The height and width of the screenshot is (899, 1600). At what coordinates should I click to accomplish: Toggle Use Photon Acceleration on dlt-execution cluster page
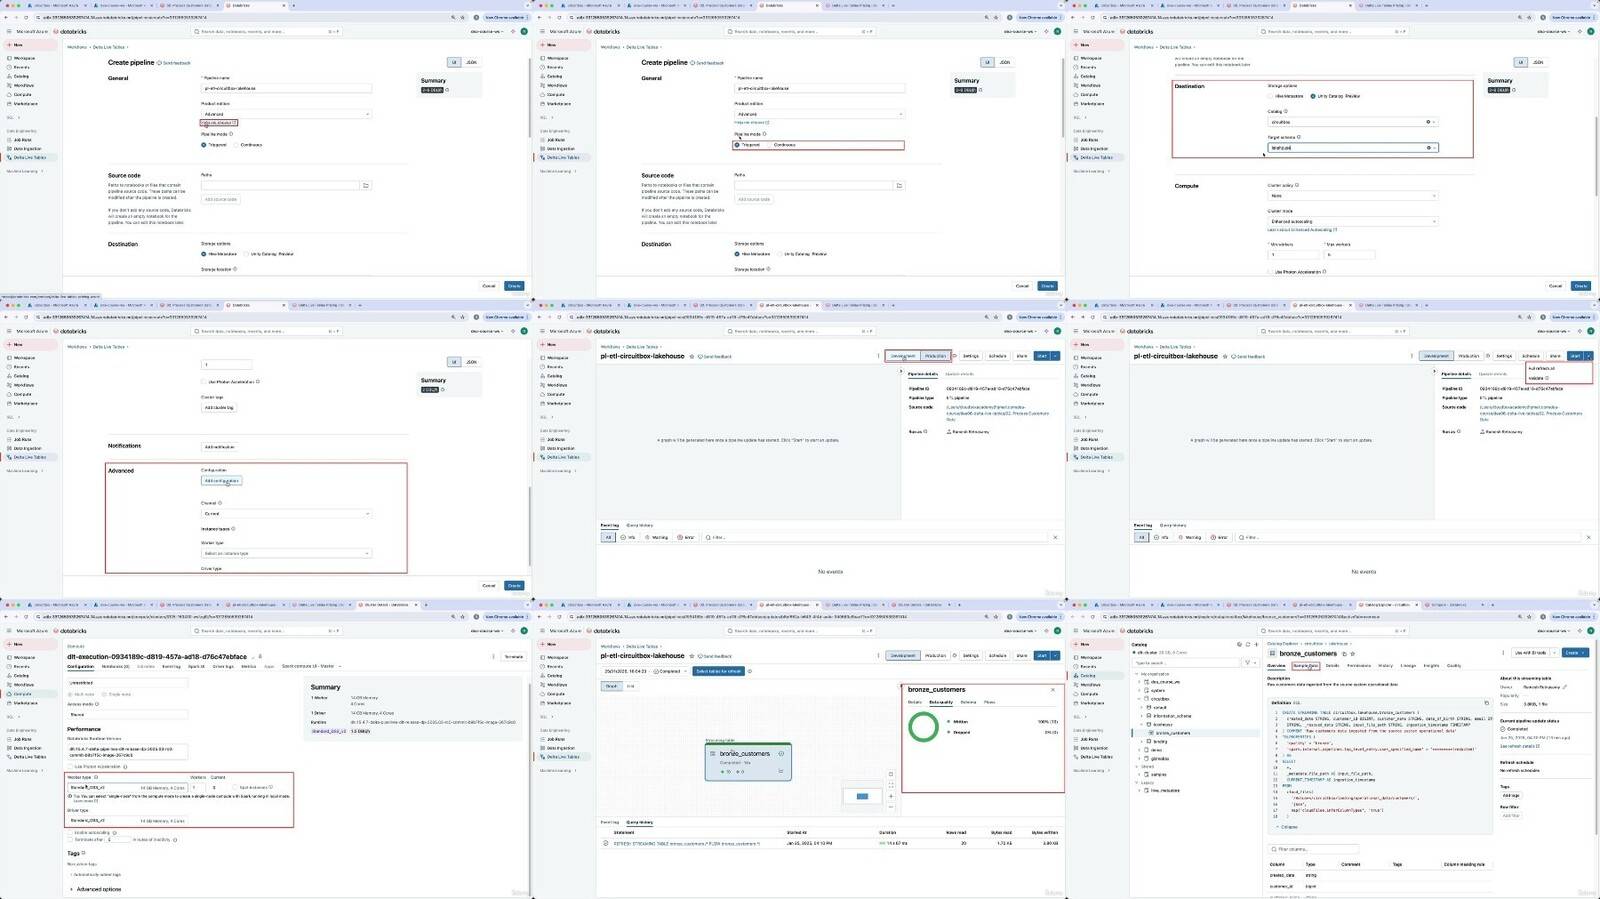click(71, 766)
